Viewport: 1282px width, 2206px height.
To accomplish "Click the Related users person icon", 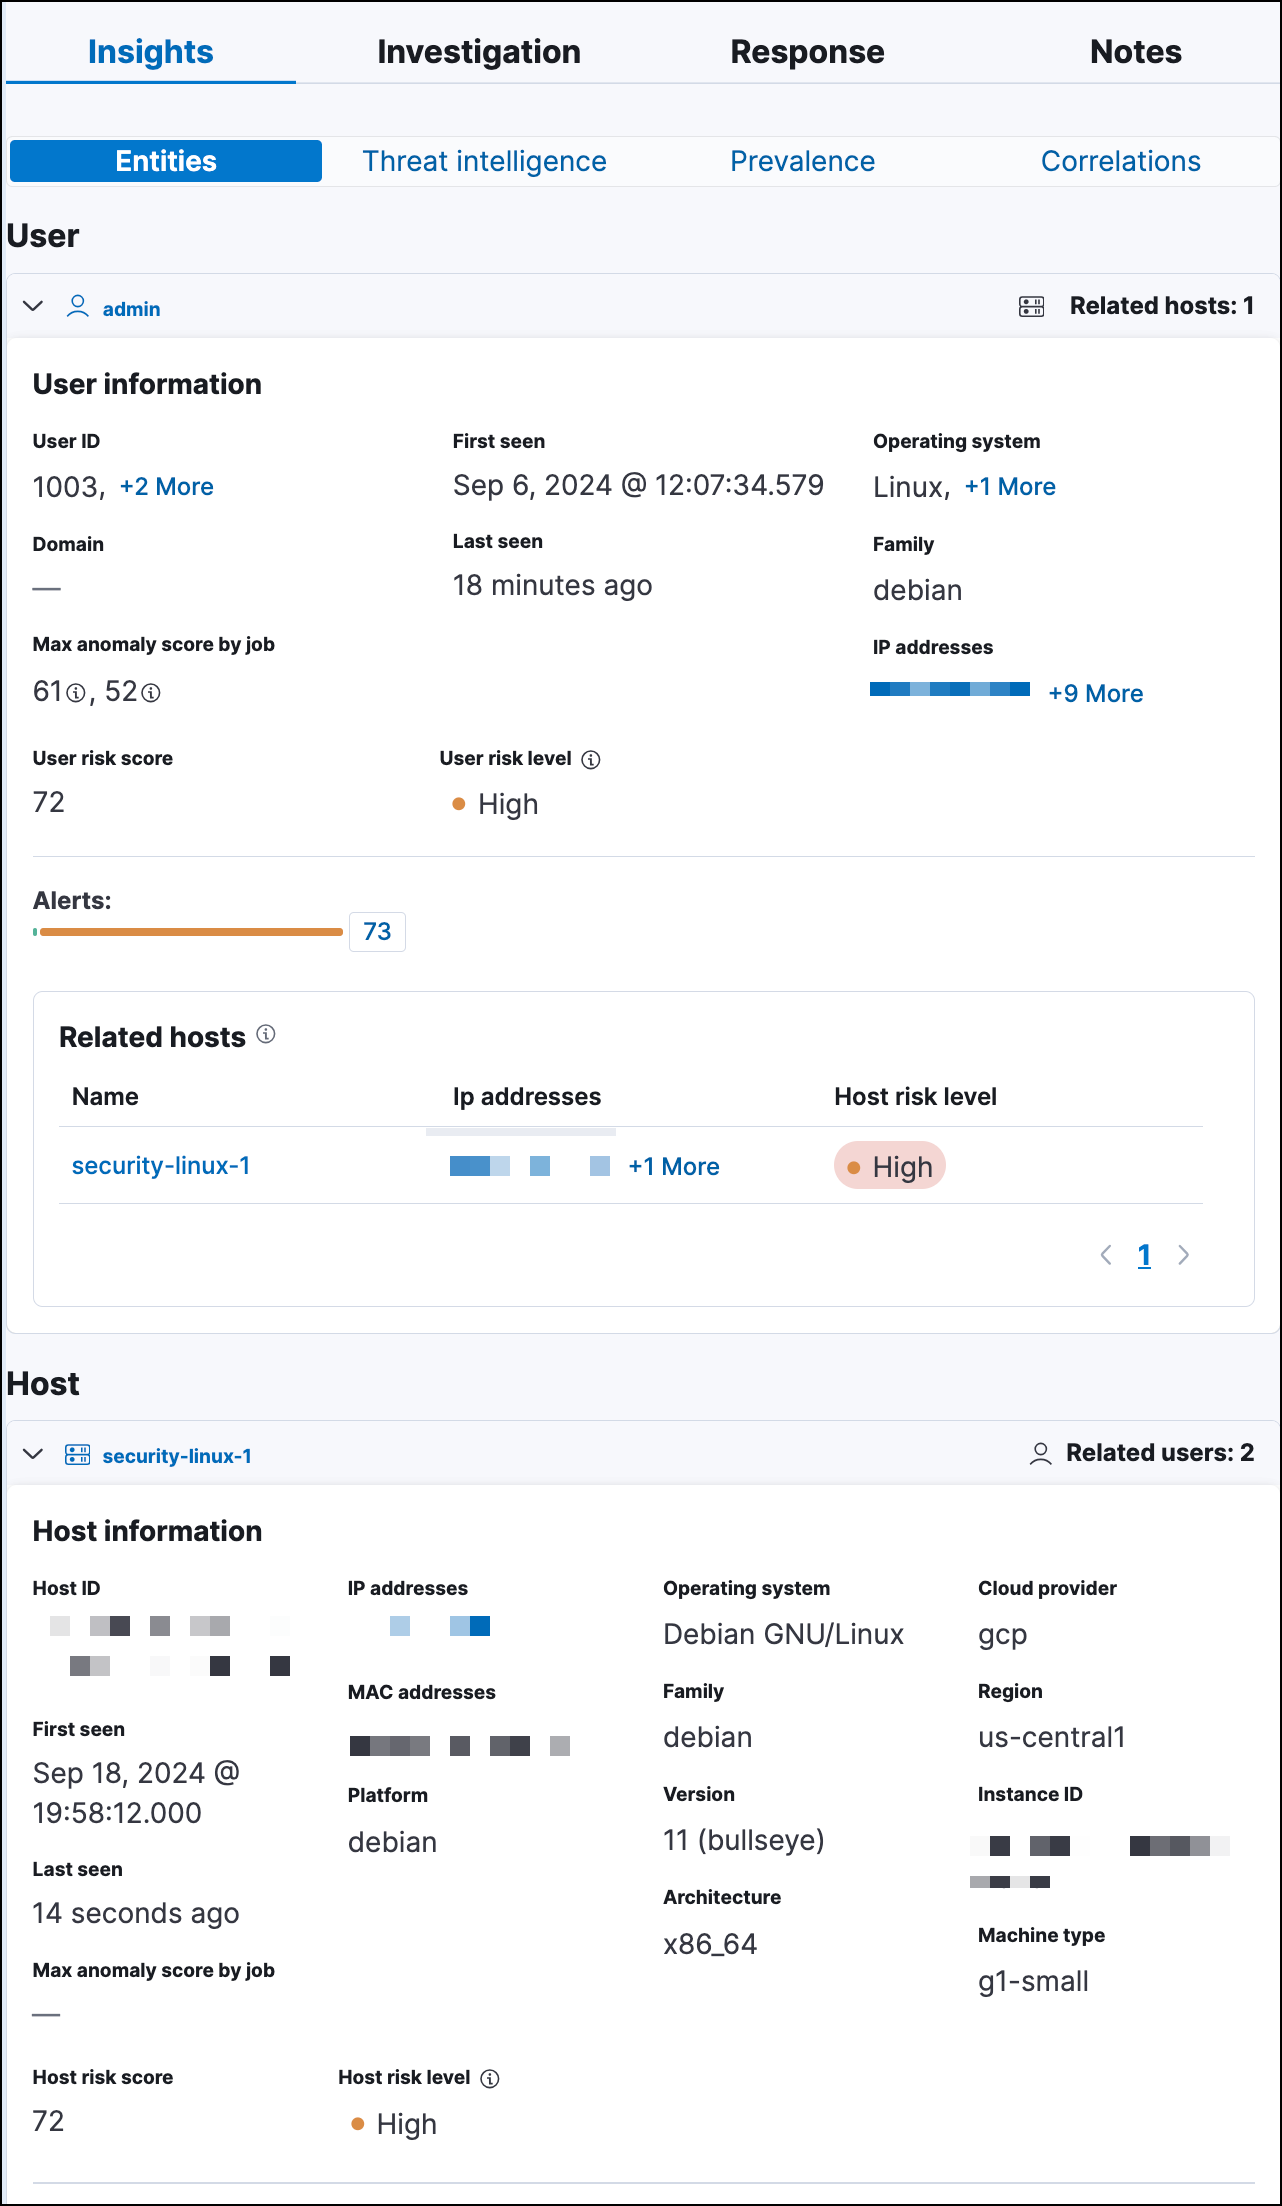I will [1040, 1454].
